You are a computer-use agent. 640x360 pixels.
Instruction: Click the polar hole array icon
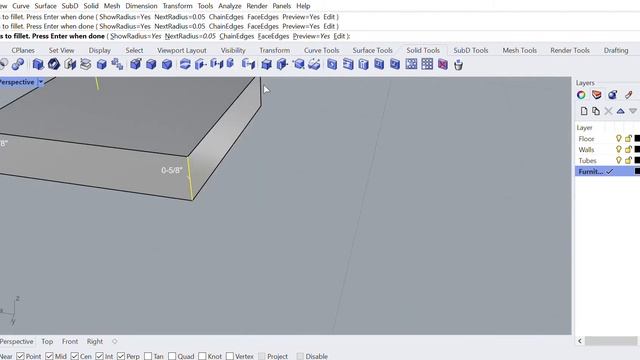click(x=411, y=64)
